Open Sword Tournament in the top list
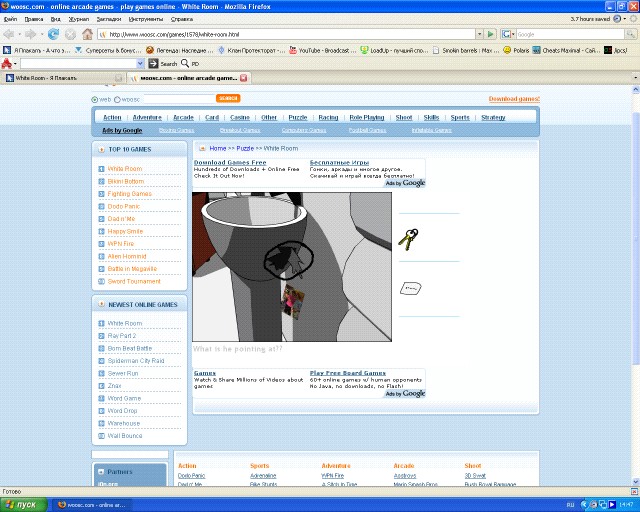This screenshot has height=512, width=640. coord(134,281)
